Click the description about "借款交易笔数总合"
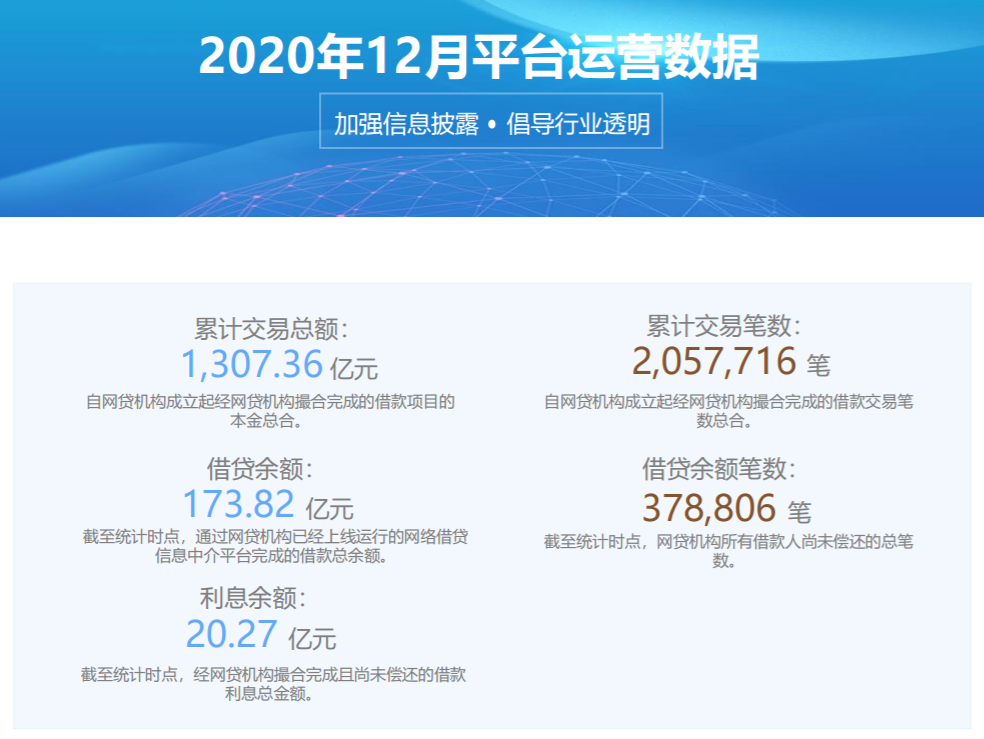The image size is (984, 739). point(728,411)
